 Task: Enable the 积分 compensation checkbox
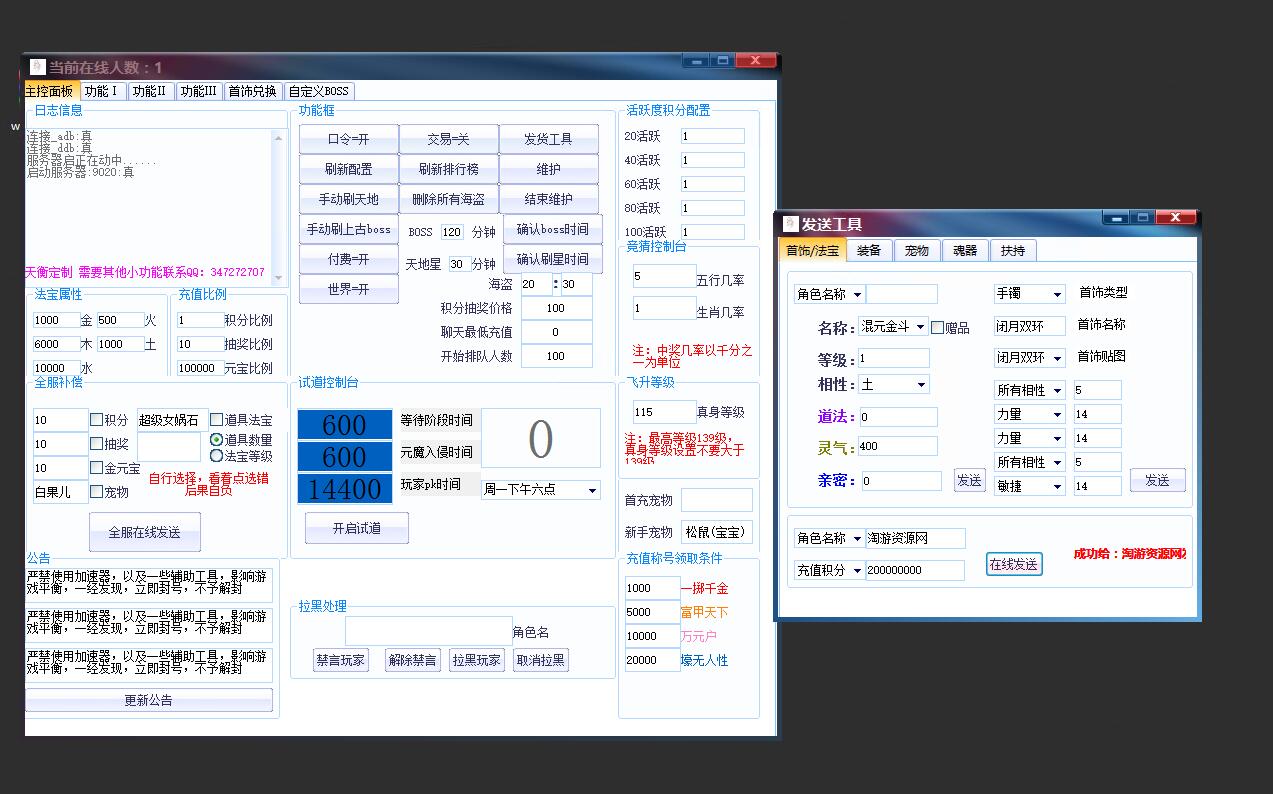[97, 420]
